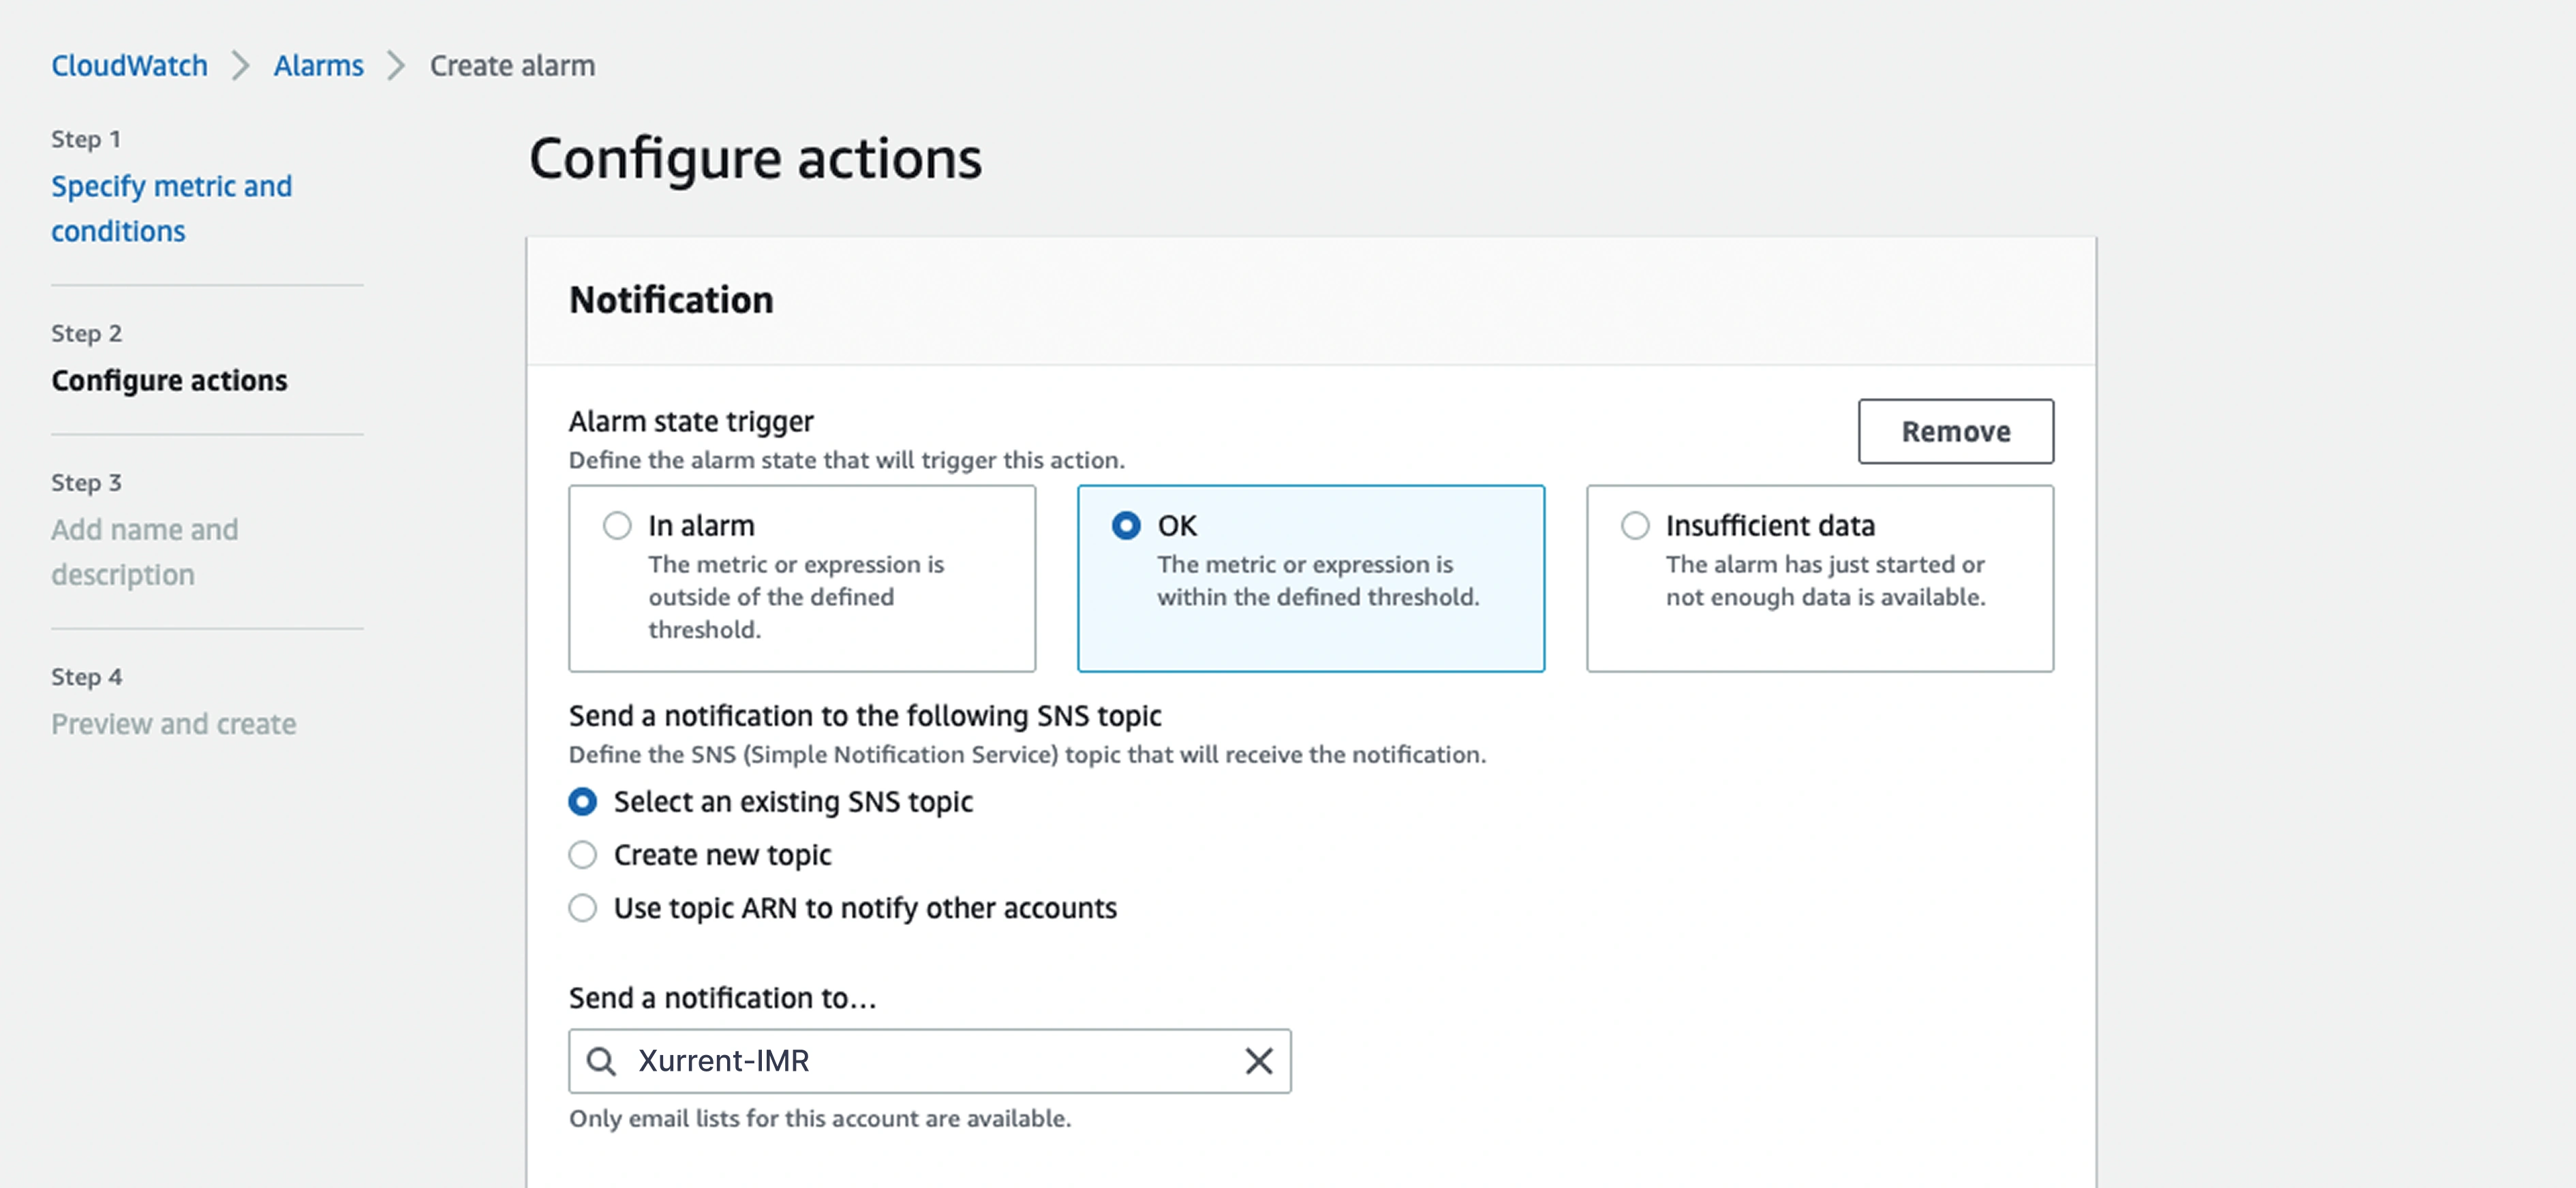Screen dimensions: 2576x1188
Task: Click the chevron separator after CloudWatch breadcrumb
Action: (241, 66)
